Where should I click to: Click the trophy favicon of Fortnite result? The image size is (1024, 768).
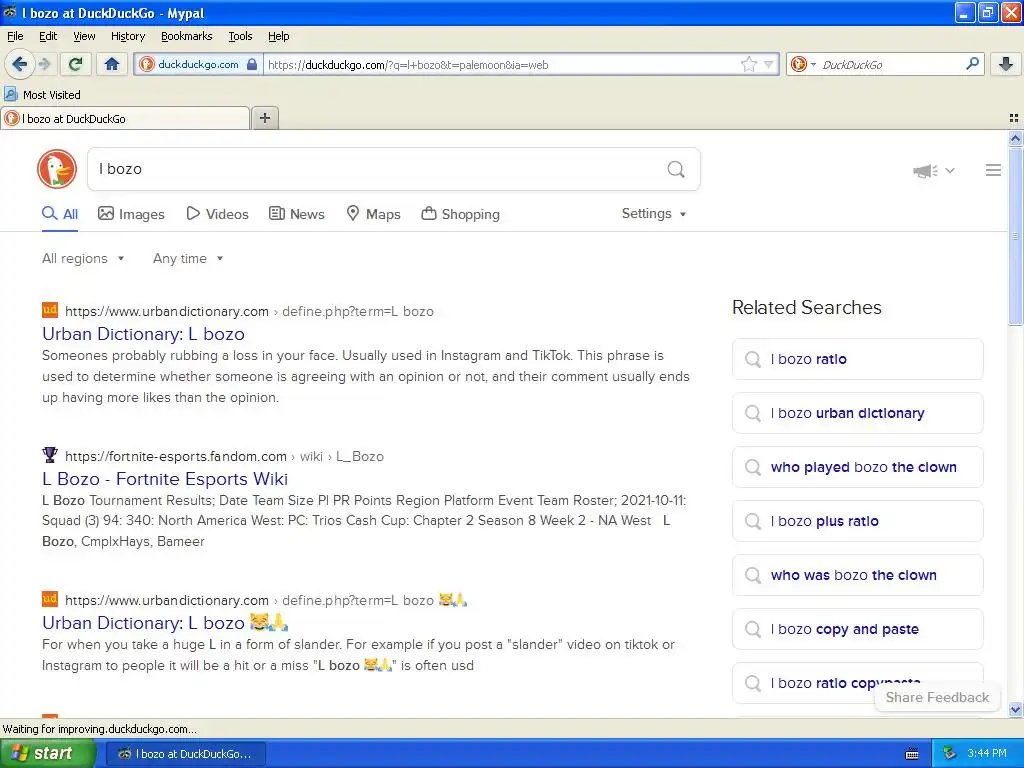[x=50, y=455]
